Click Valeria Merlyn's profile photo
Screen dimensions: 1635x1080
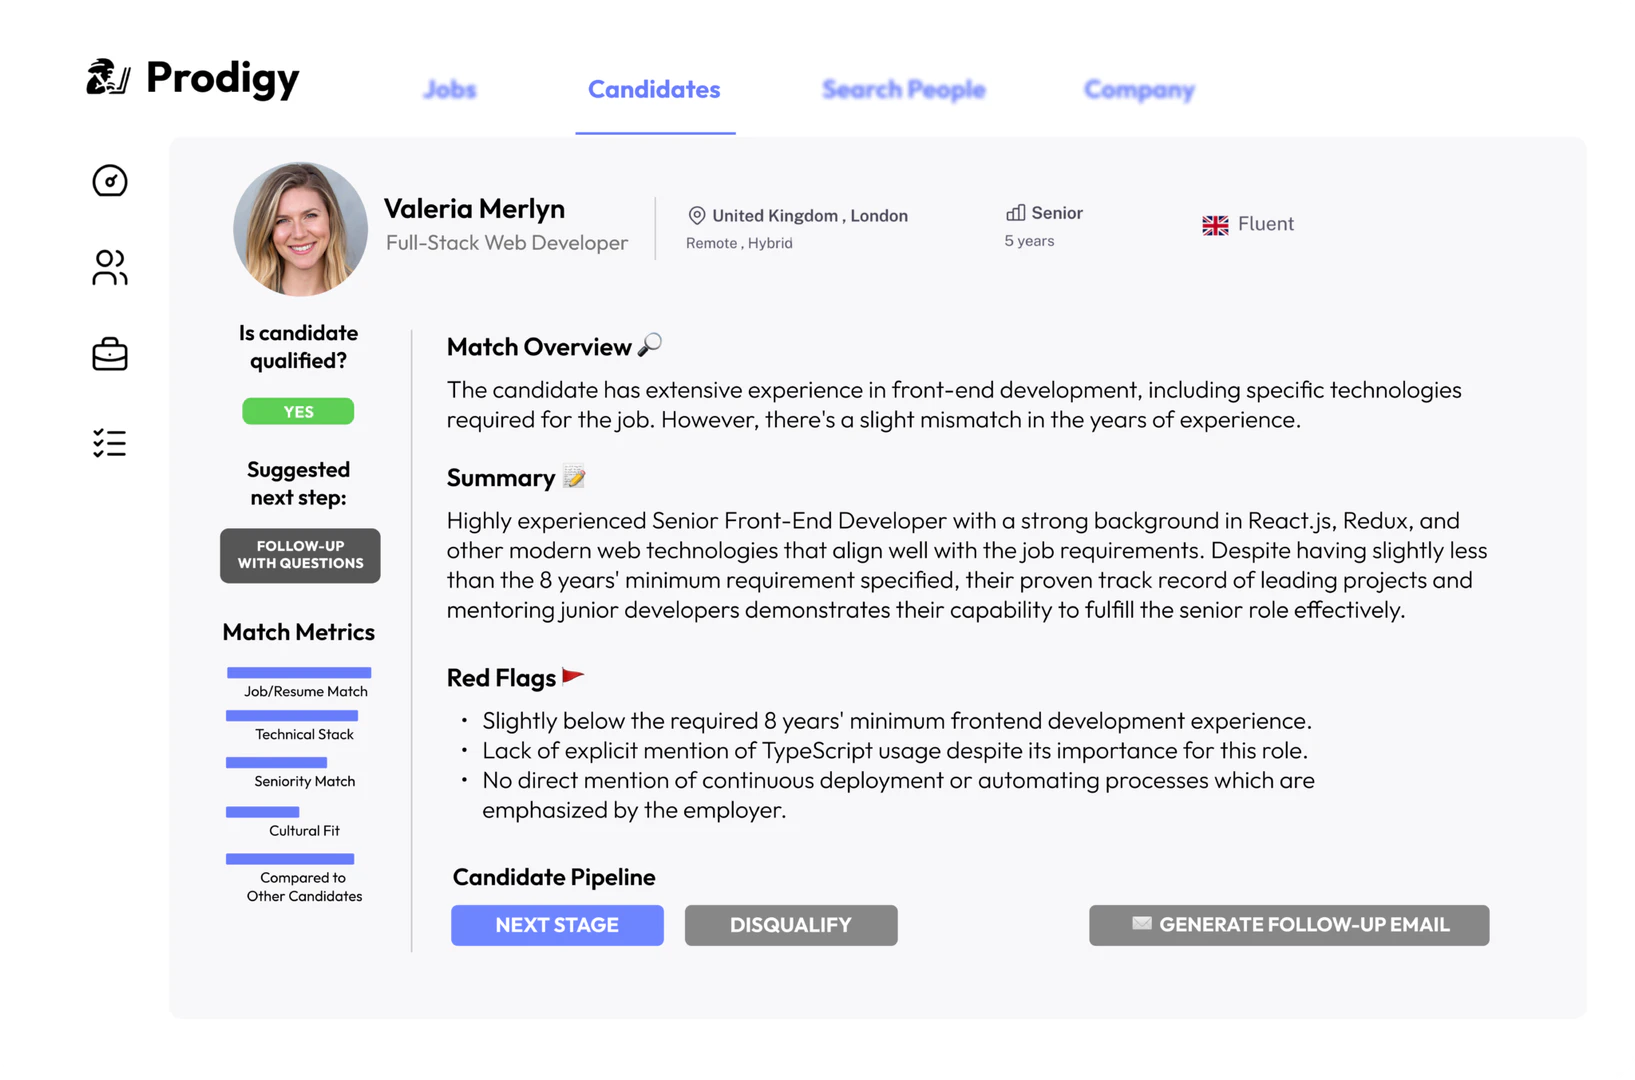300,229
